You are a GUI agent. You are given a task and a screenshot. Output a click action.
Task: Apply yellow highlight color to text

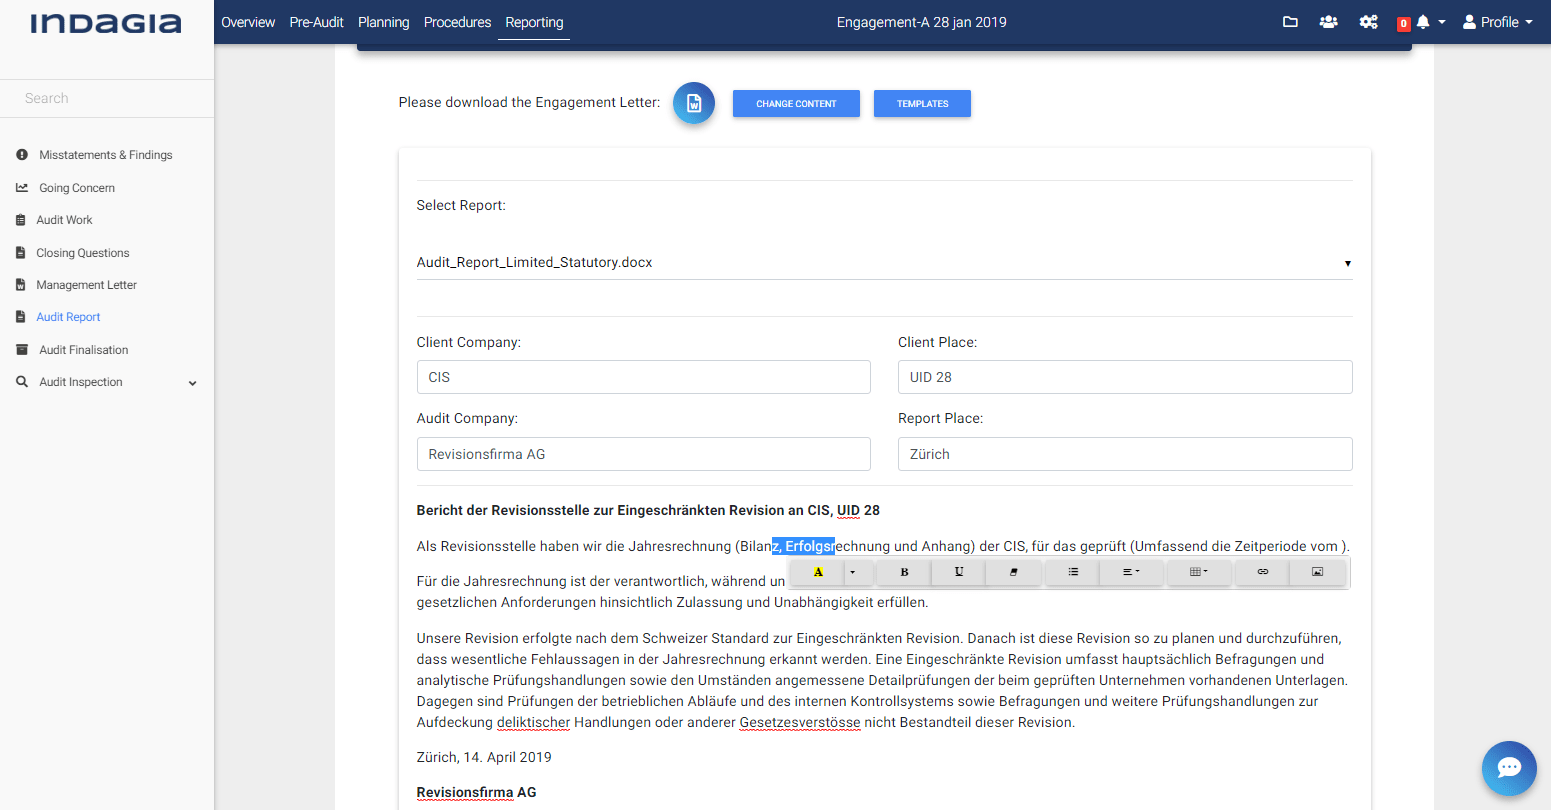818,572
